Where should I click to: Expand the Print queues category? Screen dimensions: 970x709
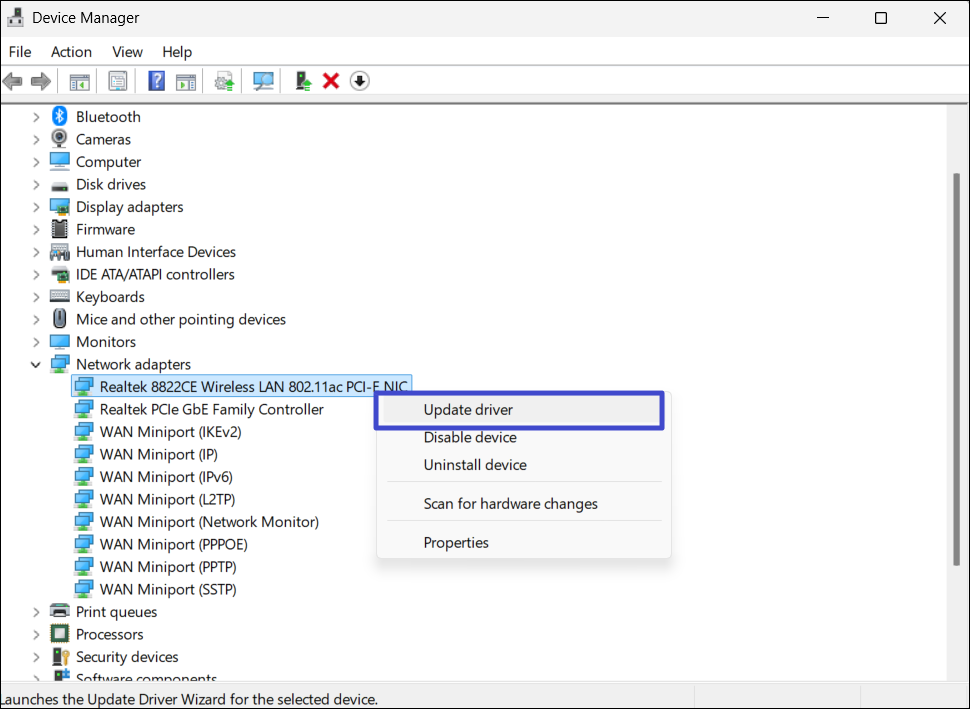click(36, 612)
